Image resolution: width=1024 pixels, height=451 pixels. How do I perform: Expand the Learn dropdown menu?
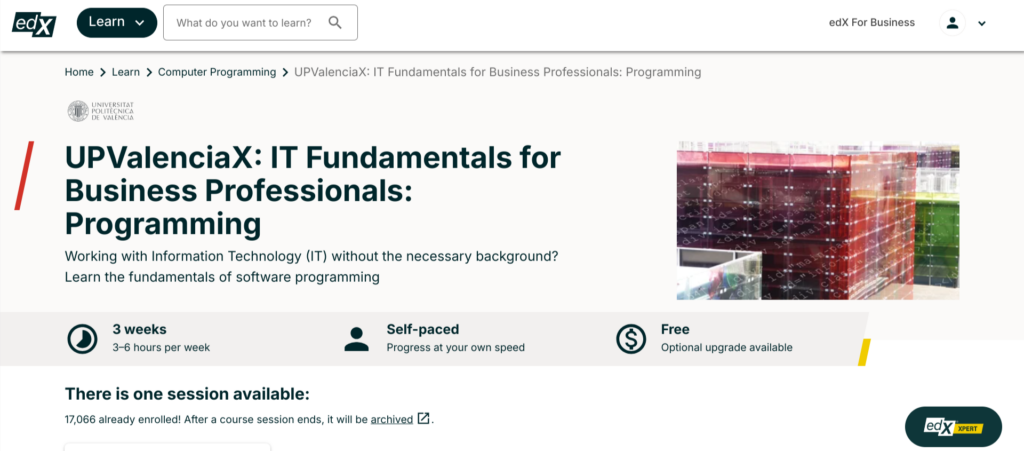point(116,22)
